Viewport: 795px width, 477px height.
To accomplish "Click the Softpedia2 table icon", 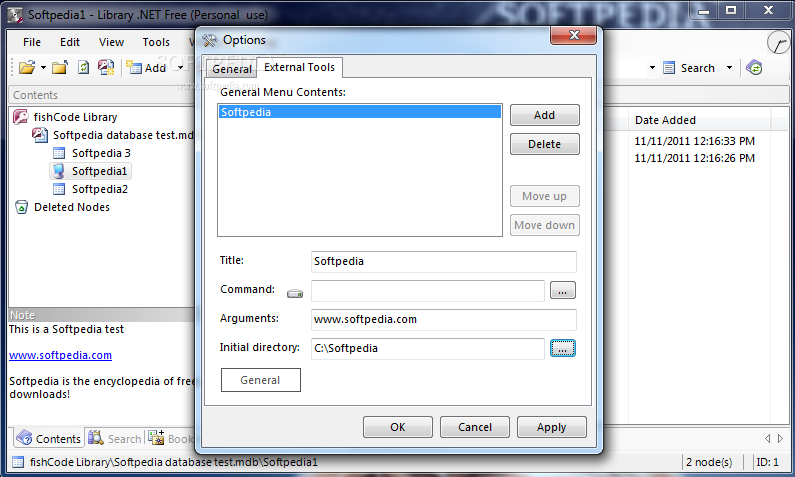I will tap(59, 189).
